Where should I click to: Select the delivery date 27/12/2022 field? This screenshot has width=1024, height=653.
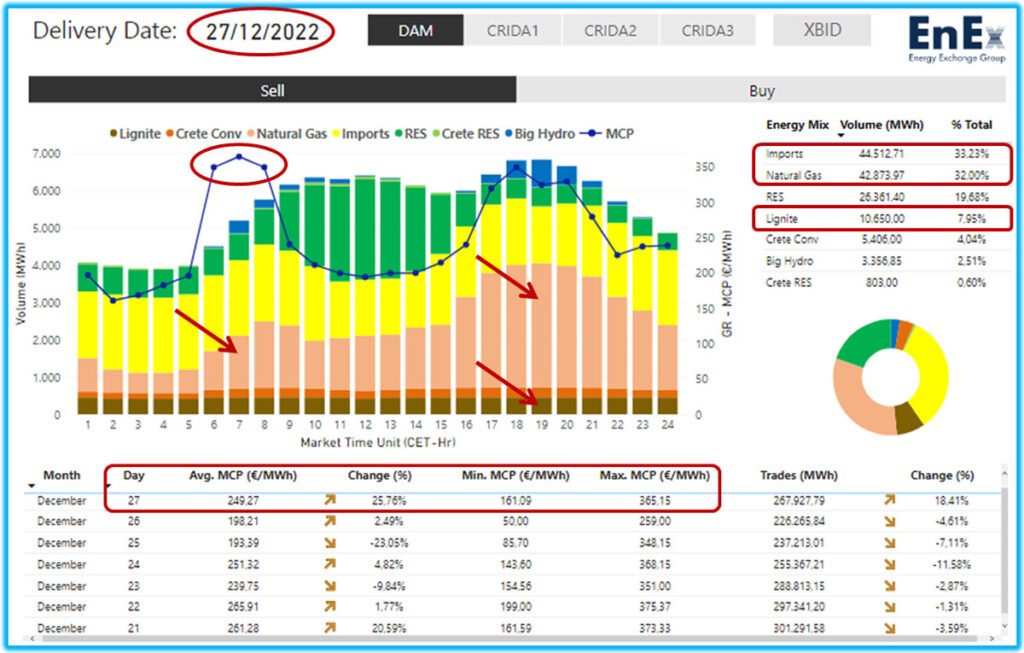point(262,31)
